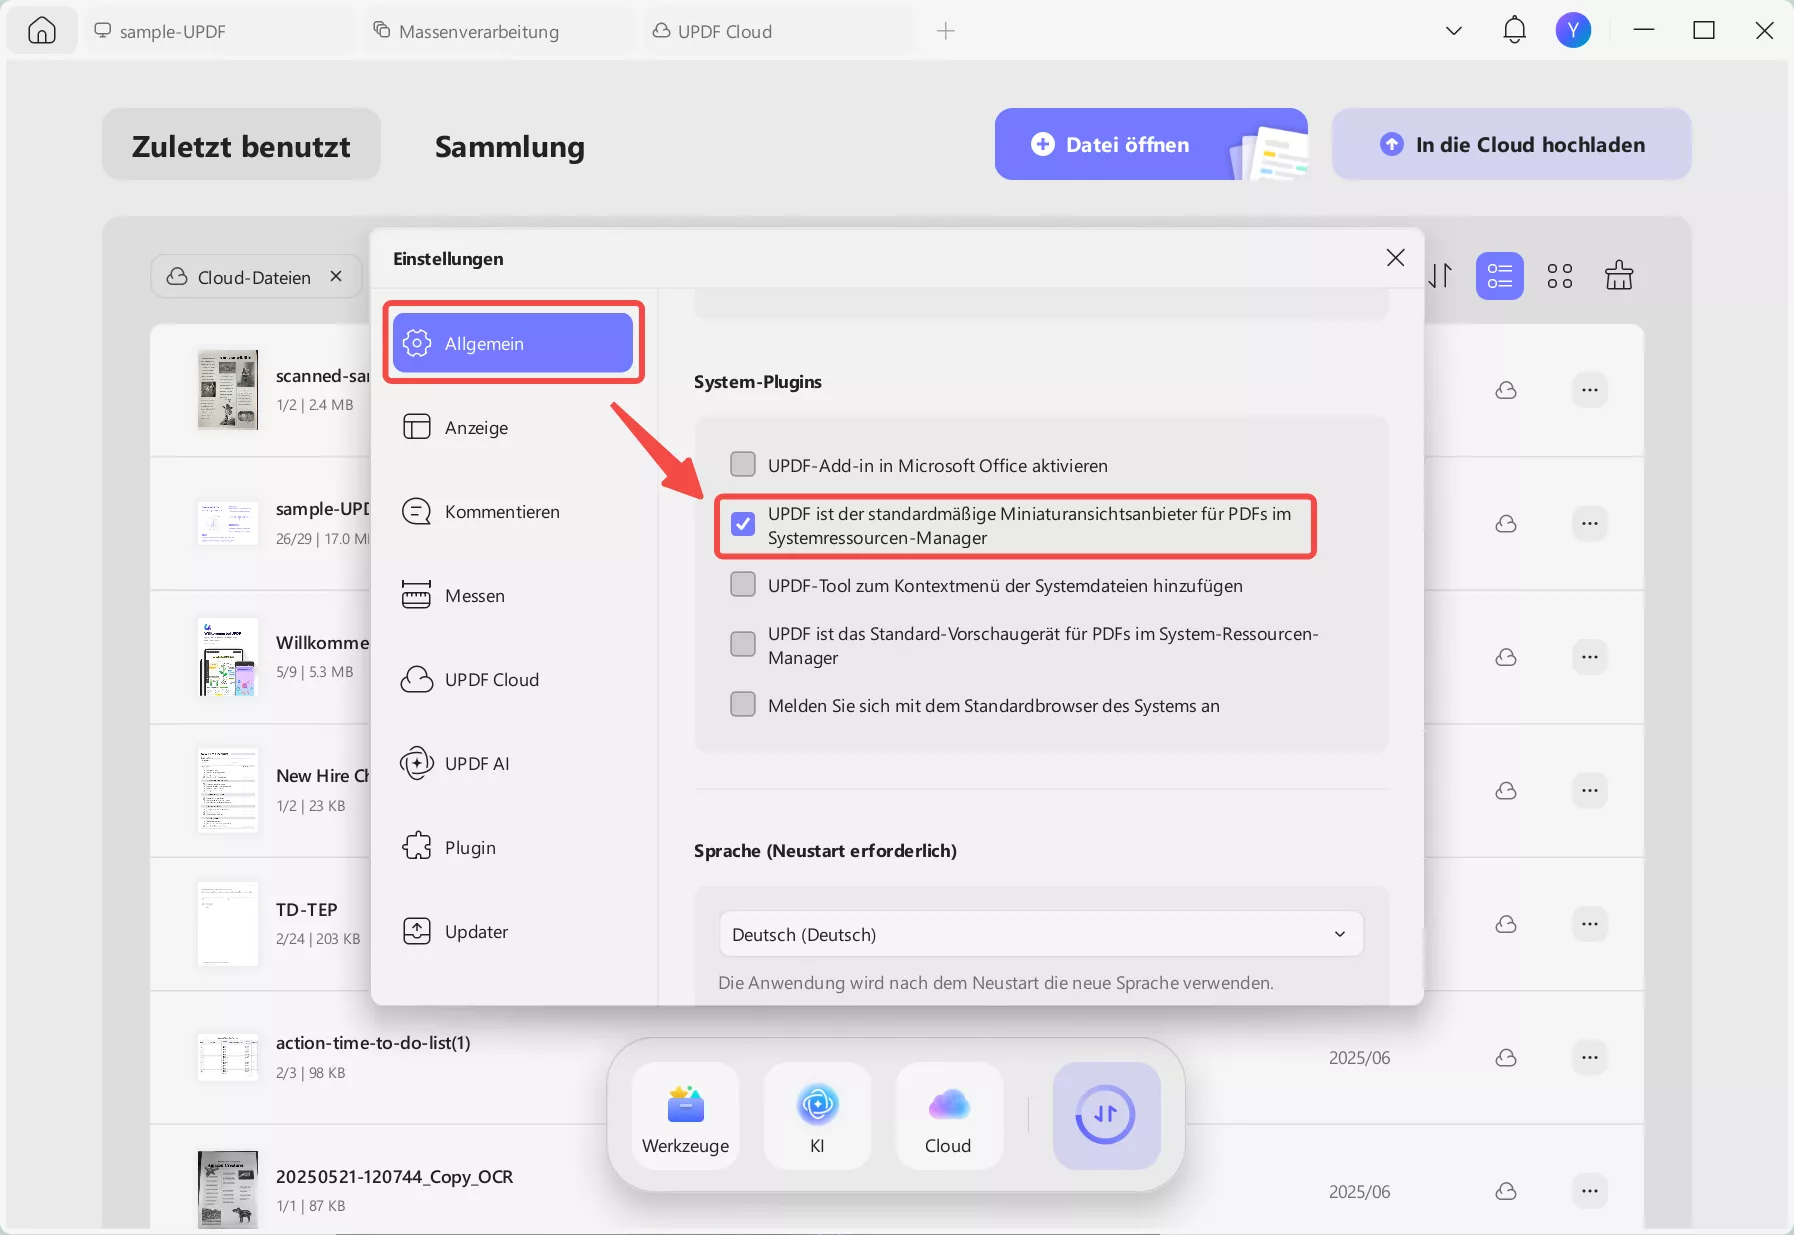Switch to grid view layout
This screenshot has width=1794, height=1235.
point(1559,275)
